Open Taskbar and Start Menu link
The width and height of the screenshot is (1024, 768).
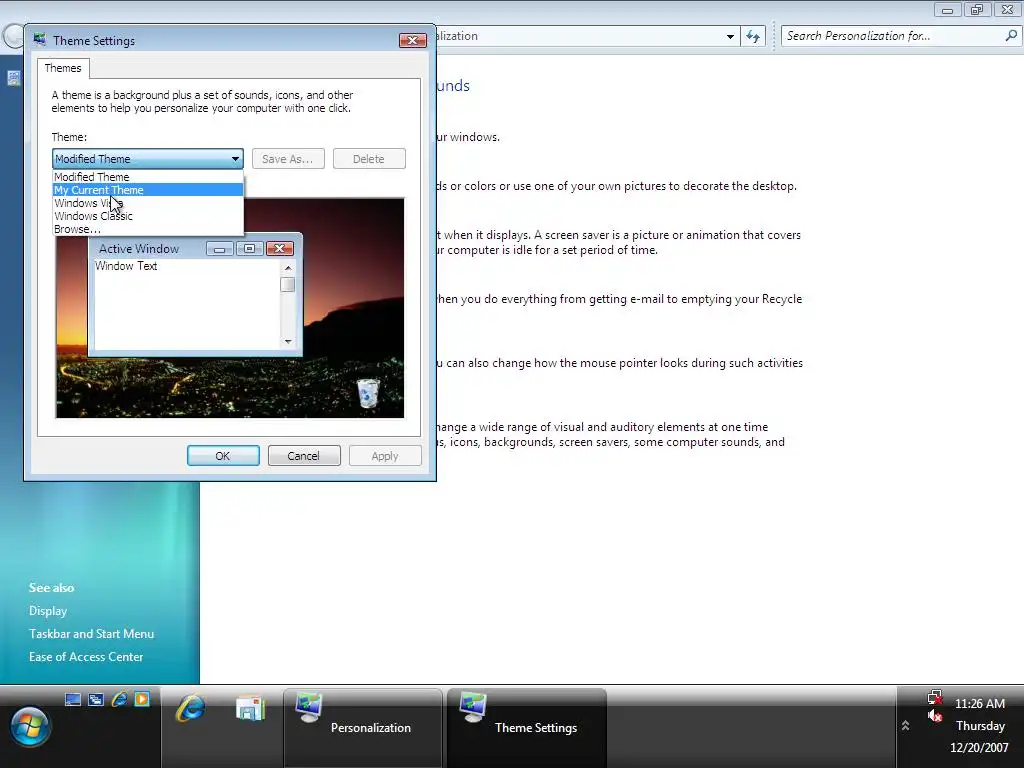point(91,634)
